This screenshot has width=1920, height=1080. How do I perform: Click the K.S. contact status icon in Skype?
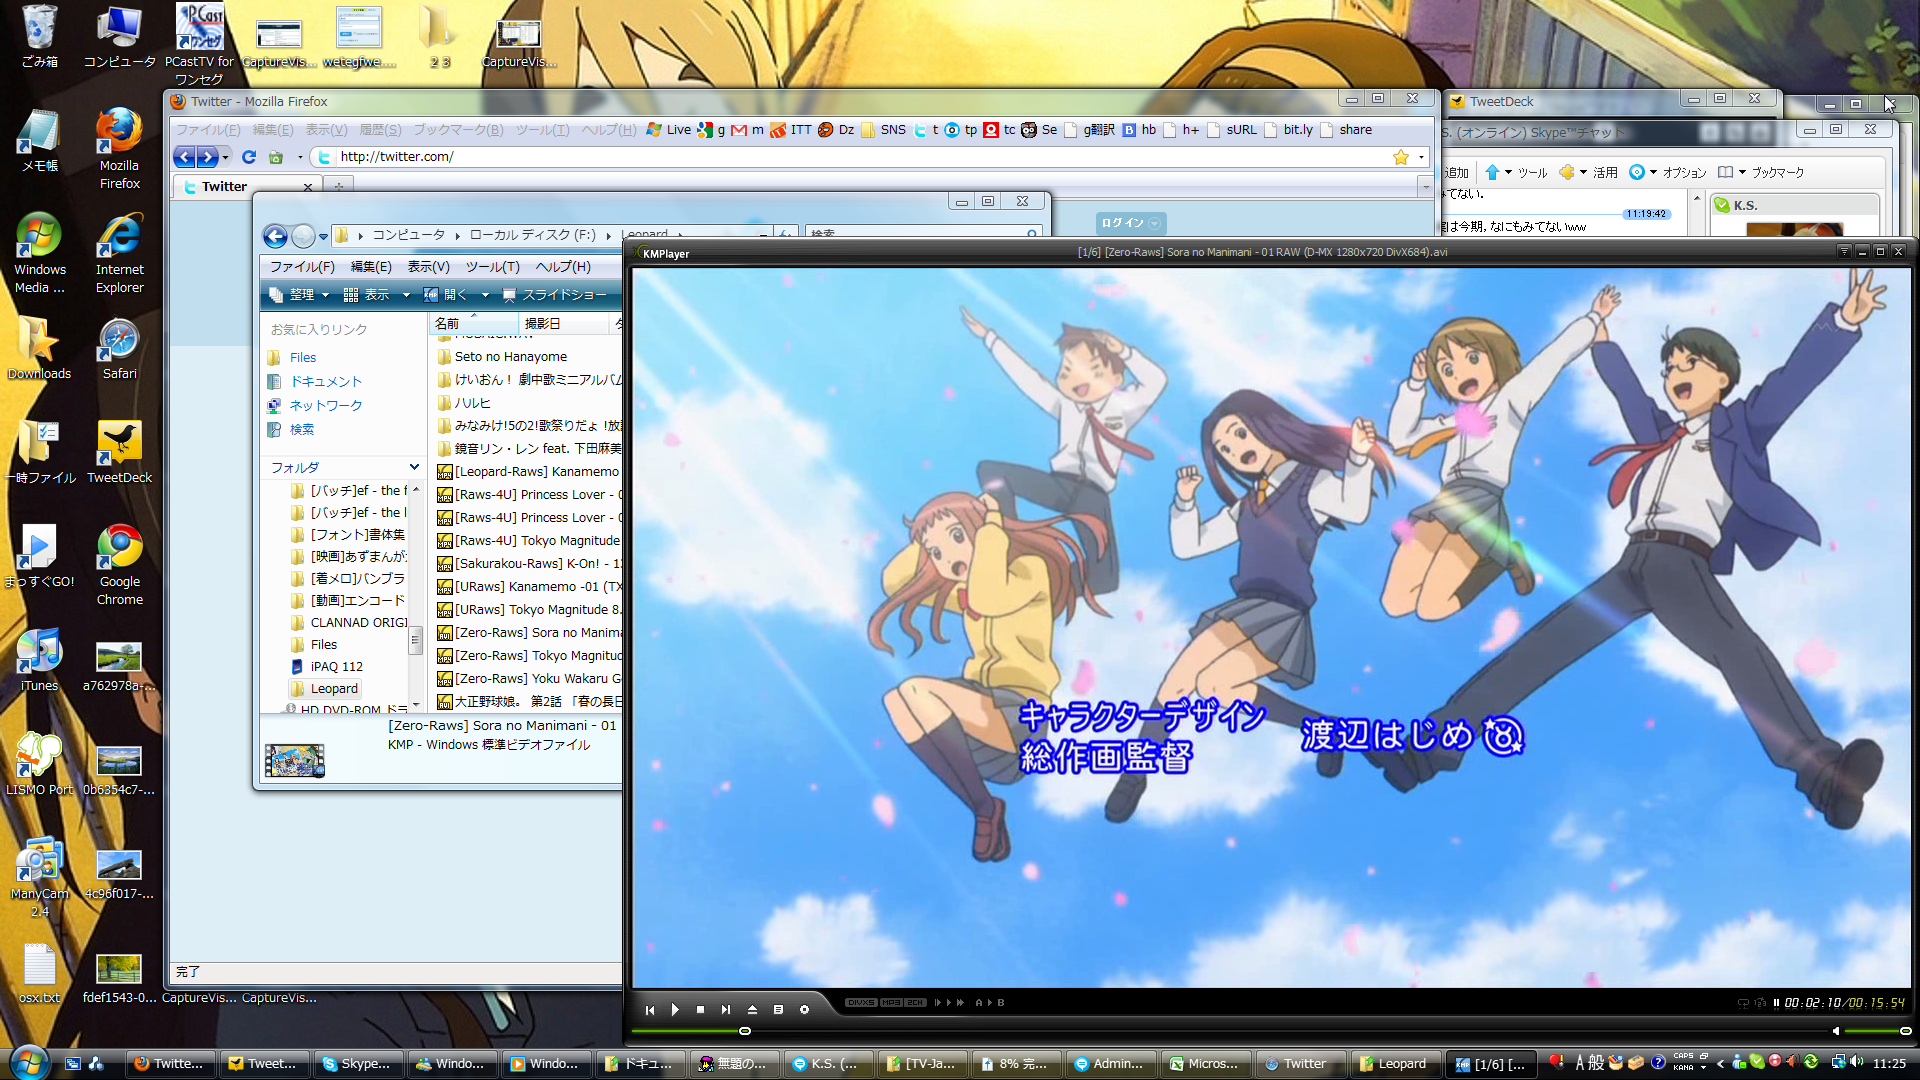click(x=1722, y=205)
